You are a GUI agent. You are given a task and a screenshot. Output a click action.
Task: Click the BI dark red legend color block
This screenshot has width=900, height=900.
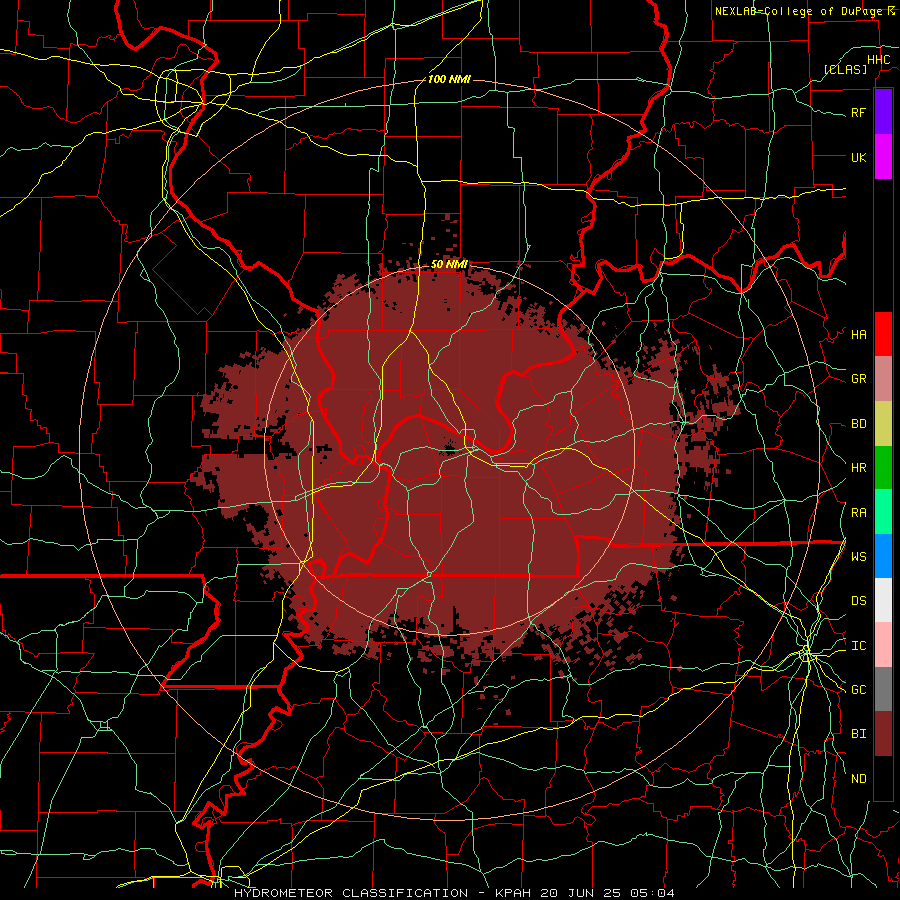[883, 734]
